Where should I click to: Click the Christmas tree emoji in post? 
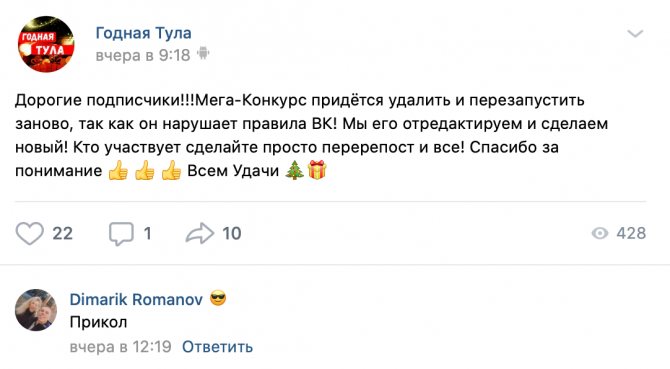(x=294, y=170)
